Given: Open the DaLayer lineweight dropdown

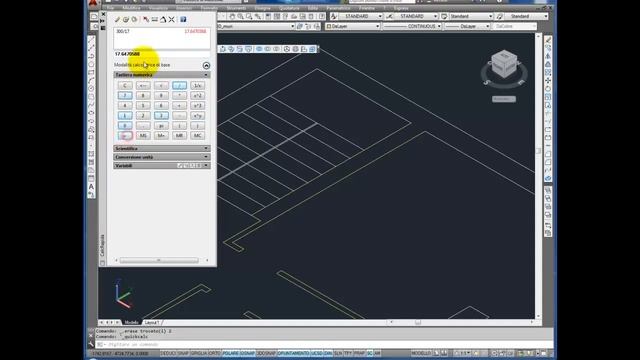Looking at the screenshot, I should 487,26.
